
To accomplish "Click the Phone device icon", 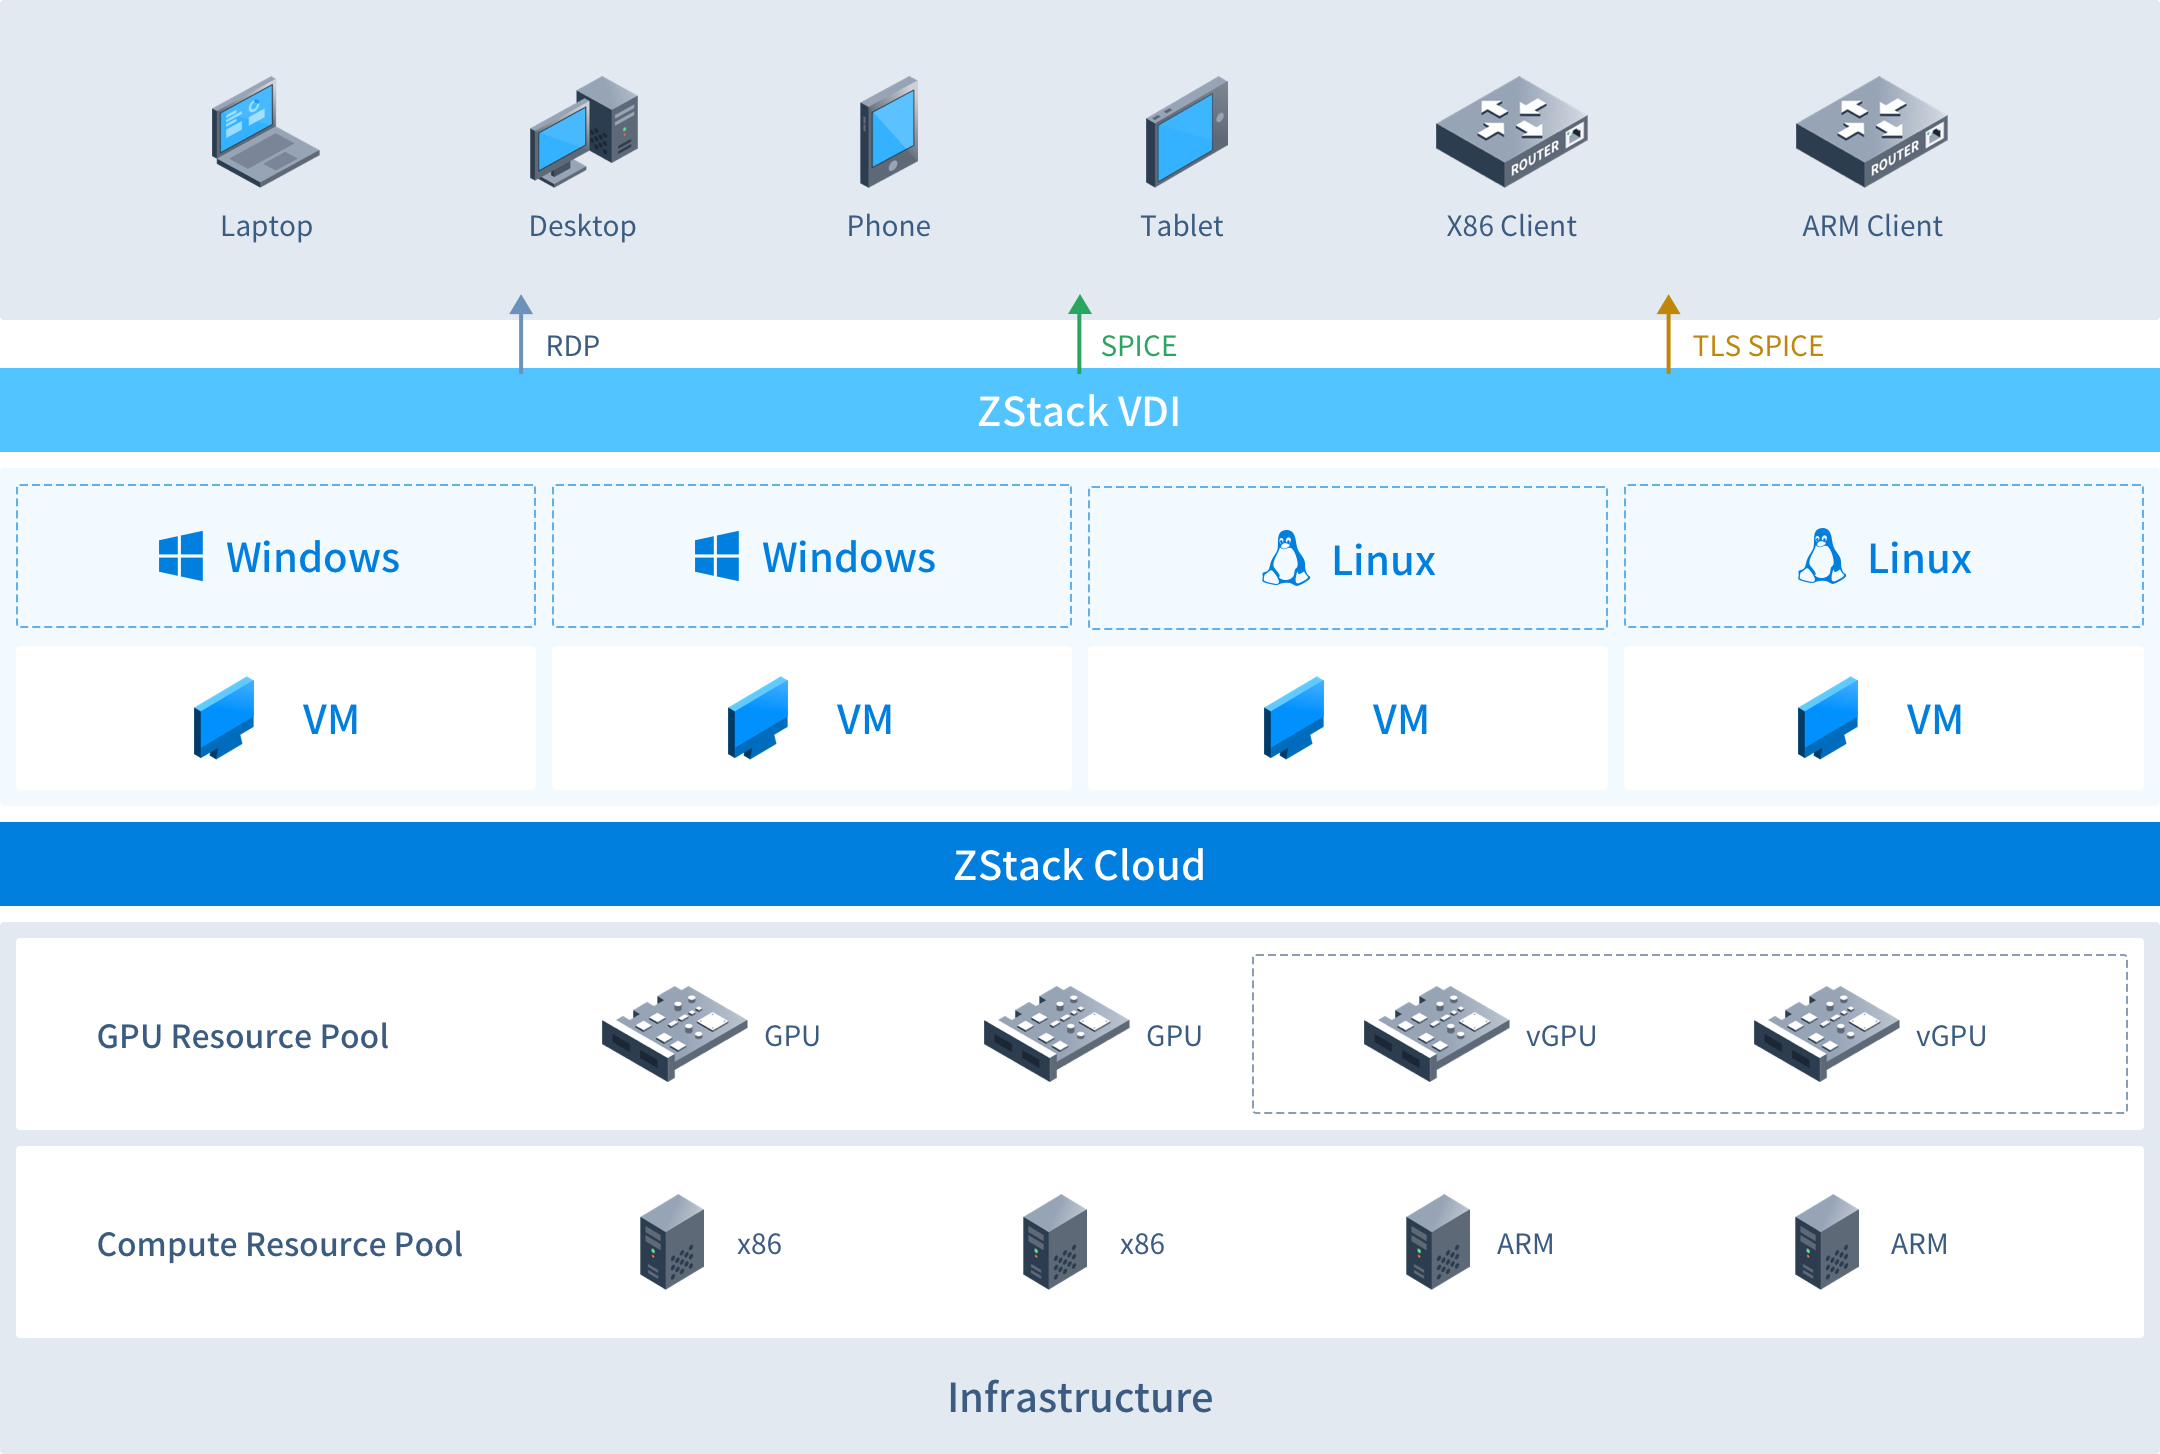I will point(888,135).
